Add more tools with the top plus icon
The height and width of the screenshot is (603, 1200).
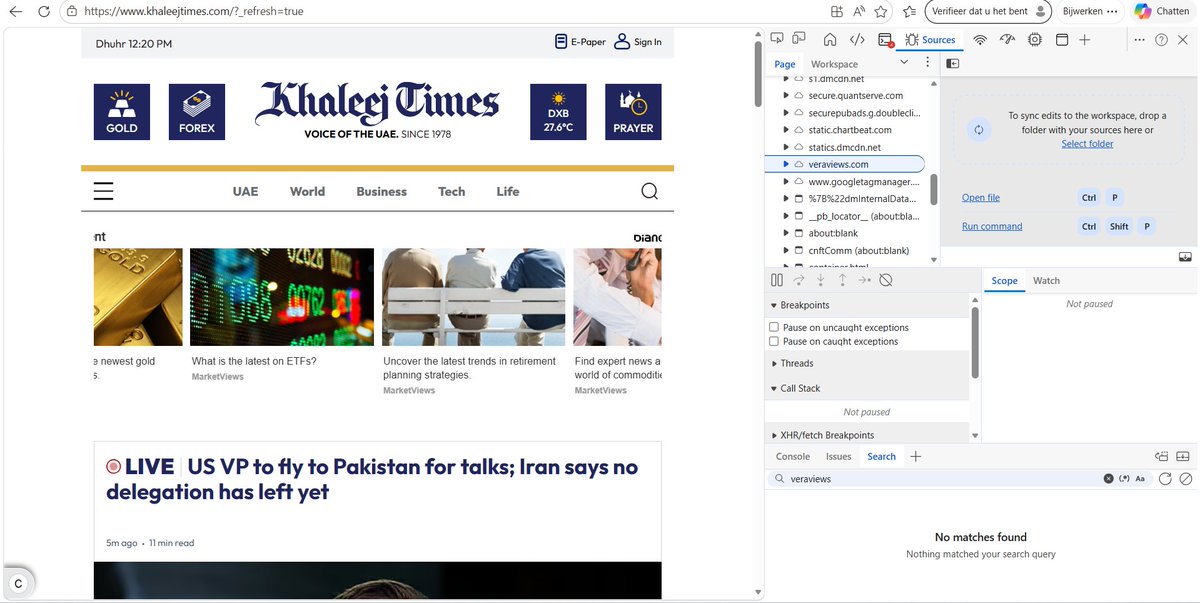point(1084,40)
